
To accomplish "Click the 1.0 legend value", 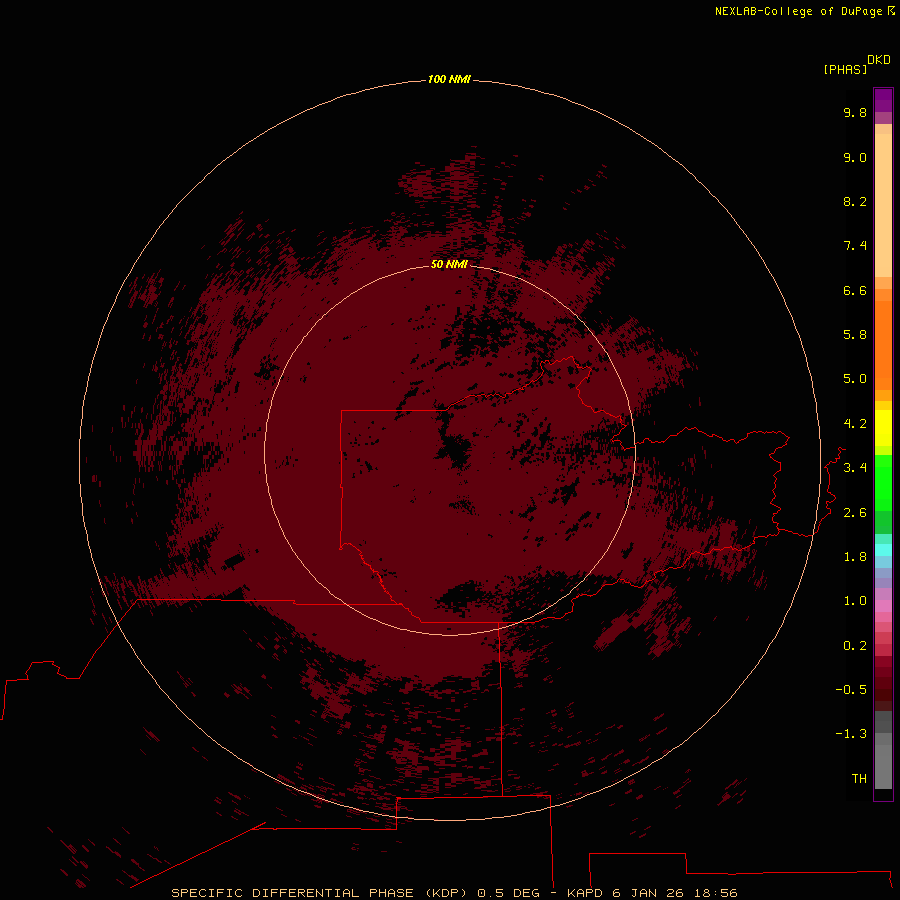I will tap(855, 601).
